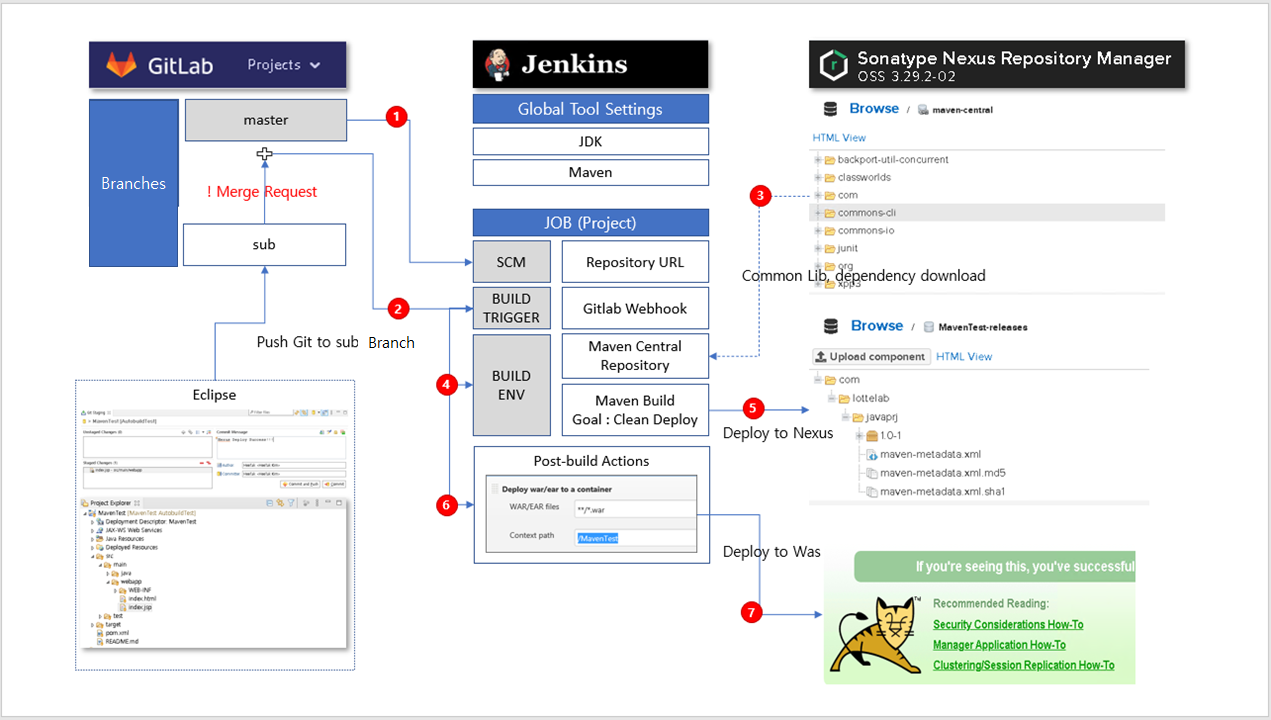Collapse the javaprj folder node

click(845, 417)
